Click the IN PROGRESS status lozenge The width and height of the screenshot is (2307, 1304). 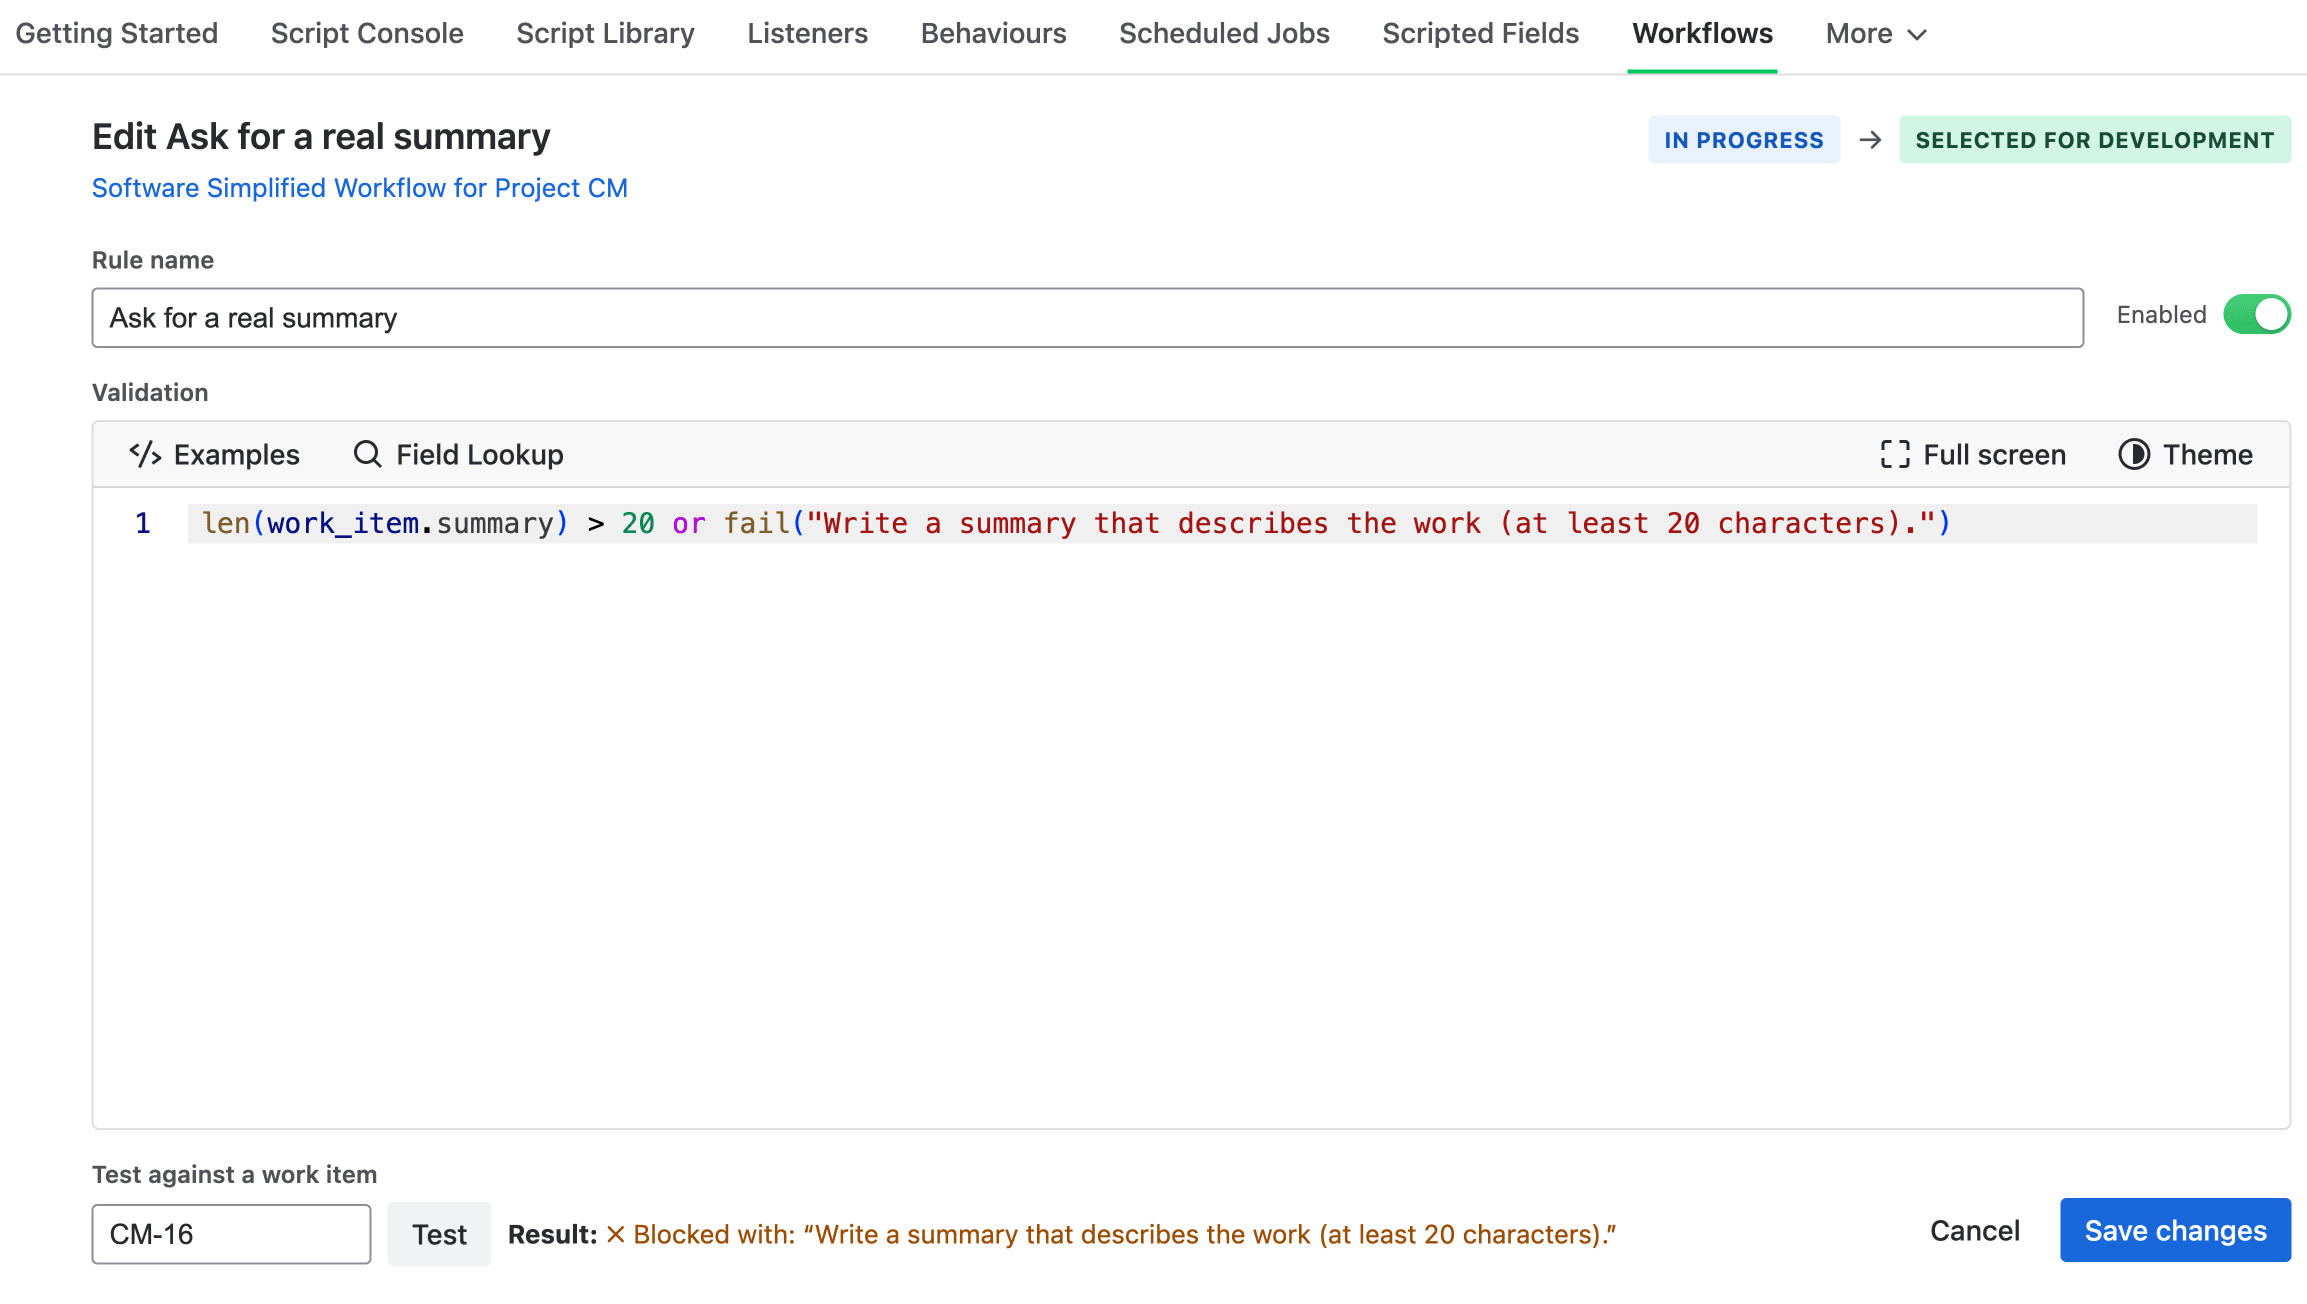[x=1743, y=140]
